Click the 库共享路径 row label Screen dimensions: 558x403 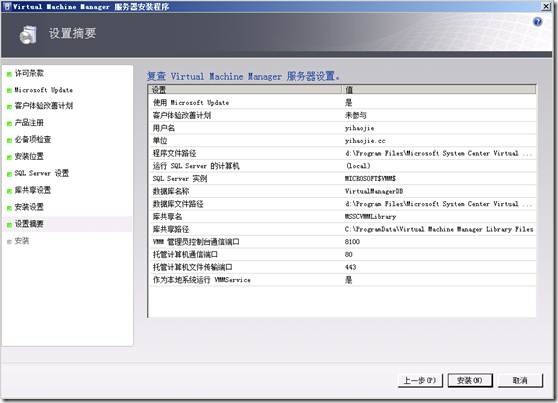pos(171,229)
